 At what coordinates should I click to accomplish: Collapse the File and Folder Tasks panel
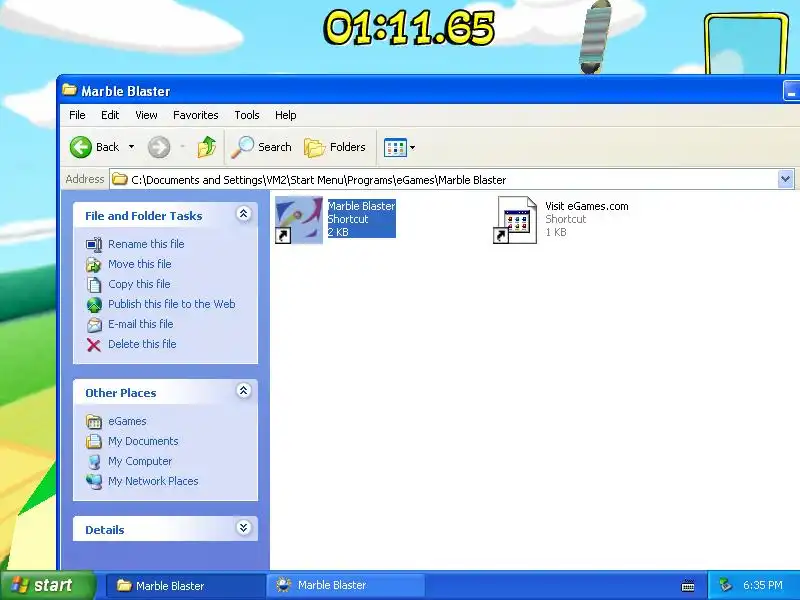[x=243, y=214]
